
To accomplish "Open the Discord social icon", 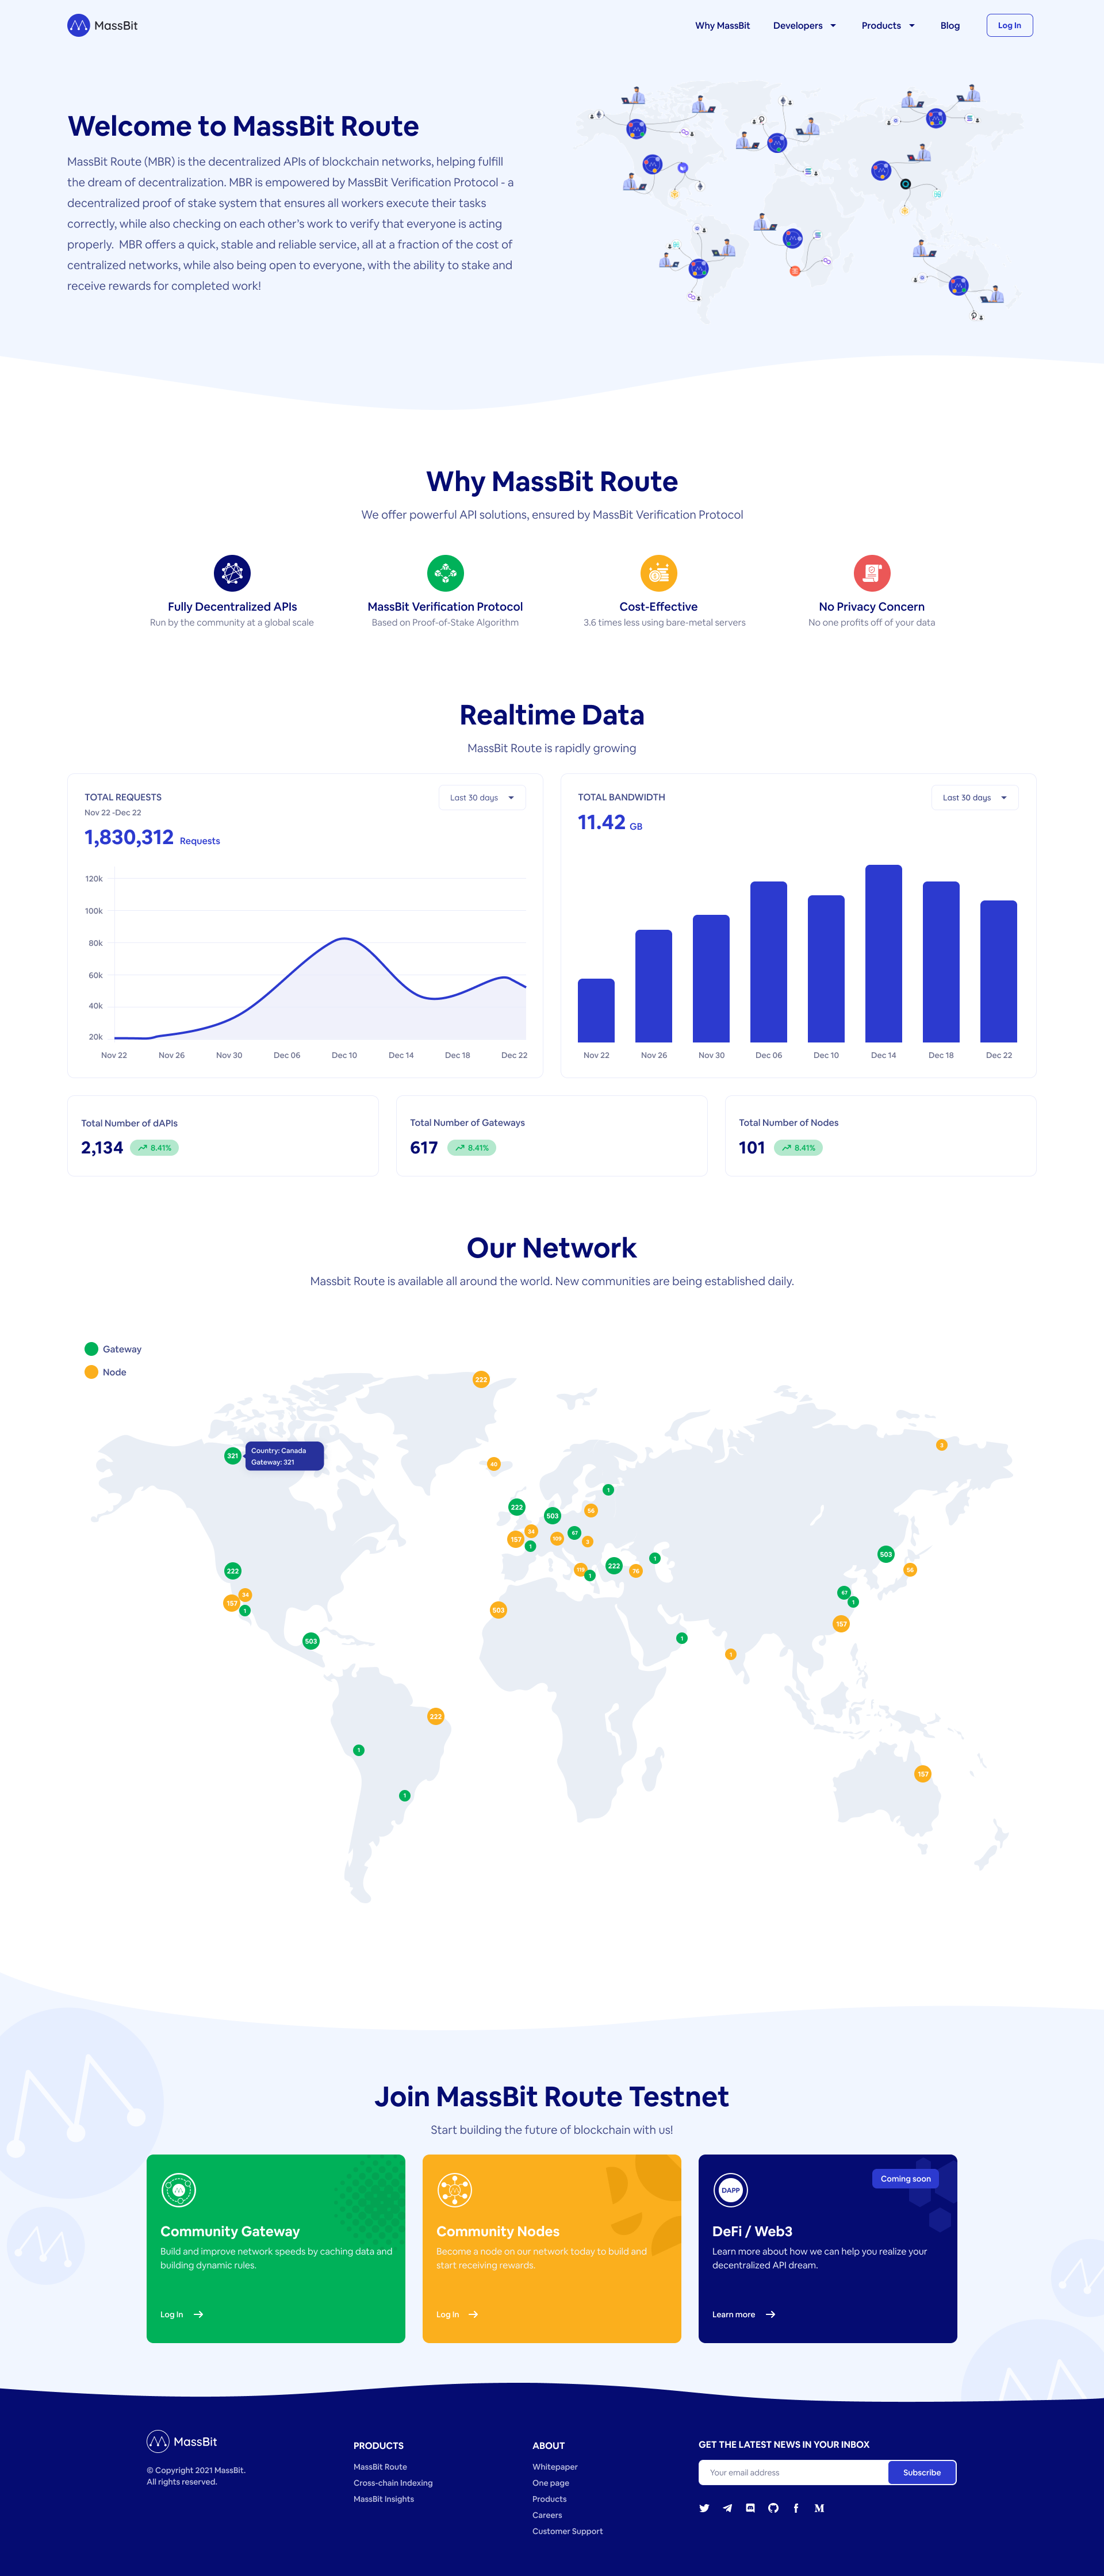I will click(750, 2508).
